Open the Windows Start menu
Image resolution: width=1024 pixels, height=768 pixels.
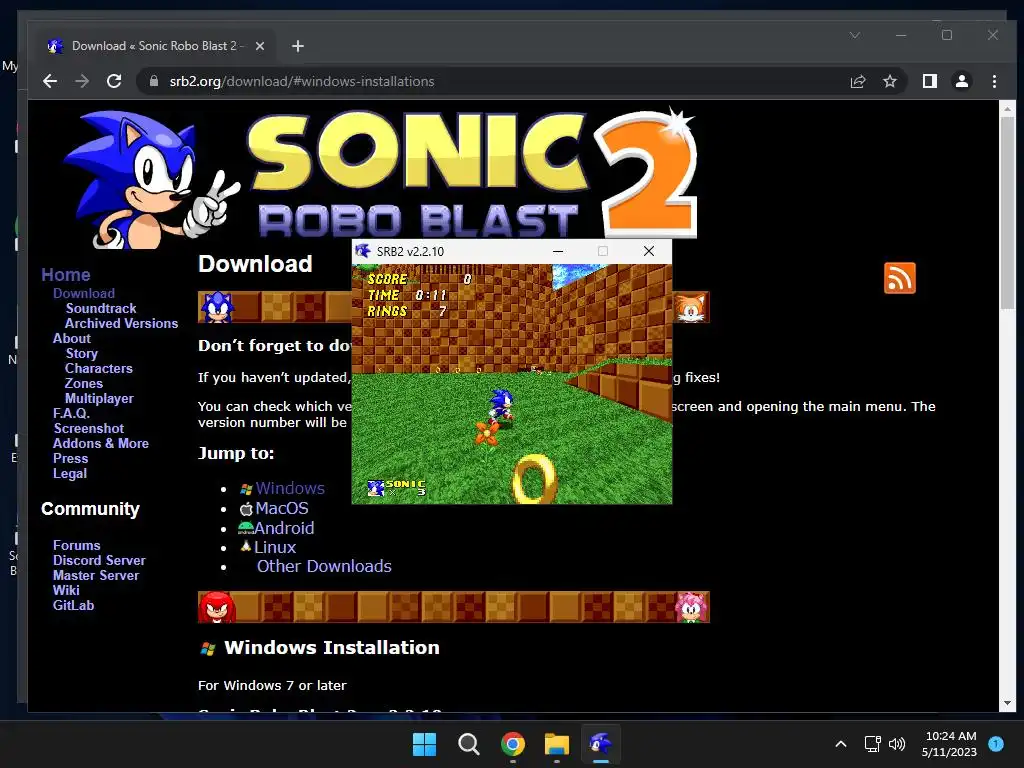pos(424,744)
